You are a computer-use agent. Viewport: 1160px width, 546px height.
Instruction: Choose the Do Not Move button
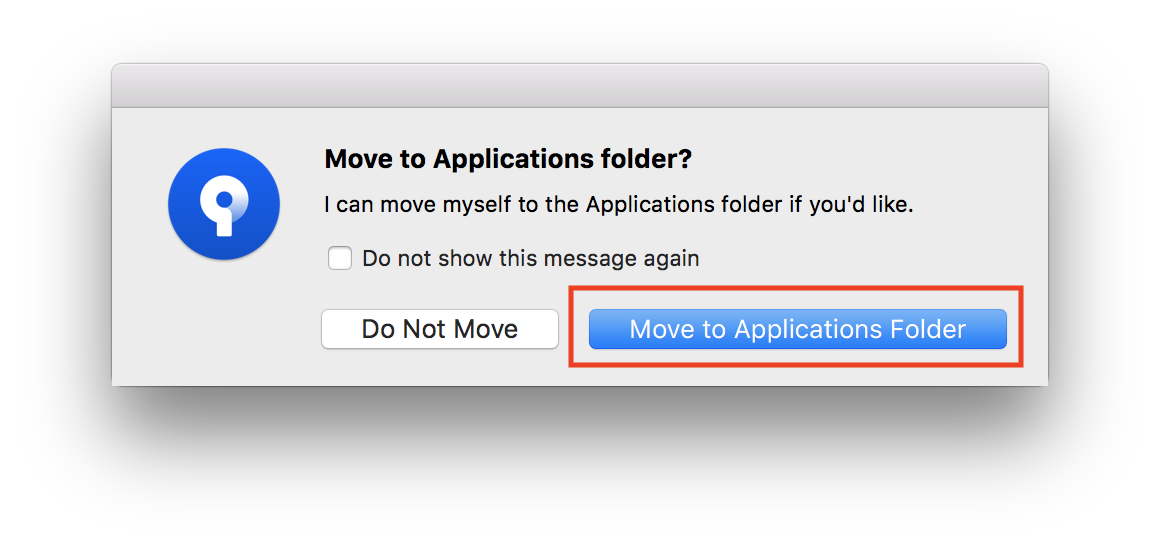coord(439,328)
